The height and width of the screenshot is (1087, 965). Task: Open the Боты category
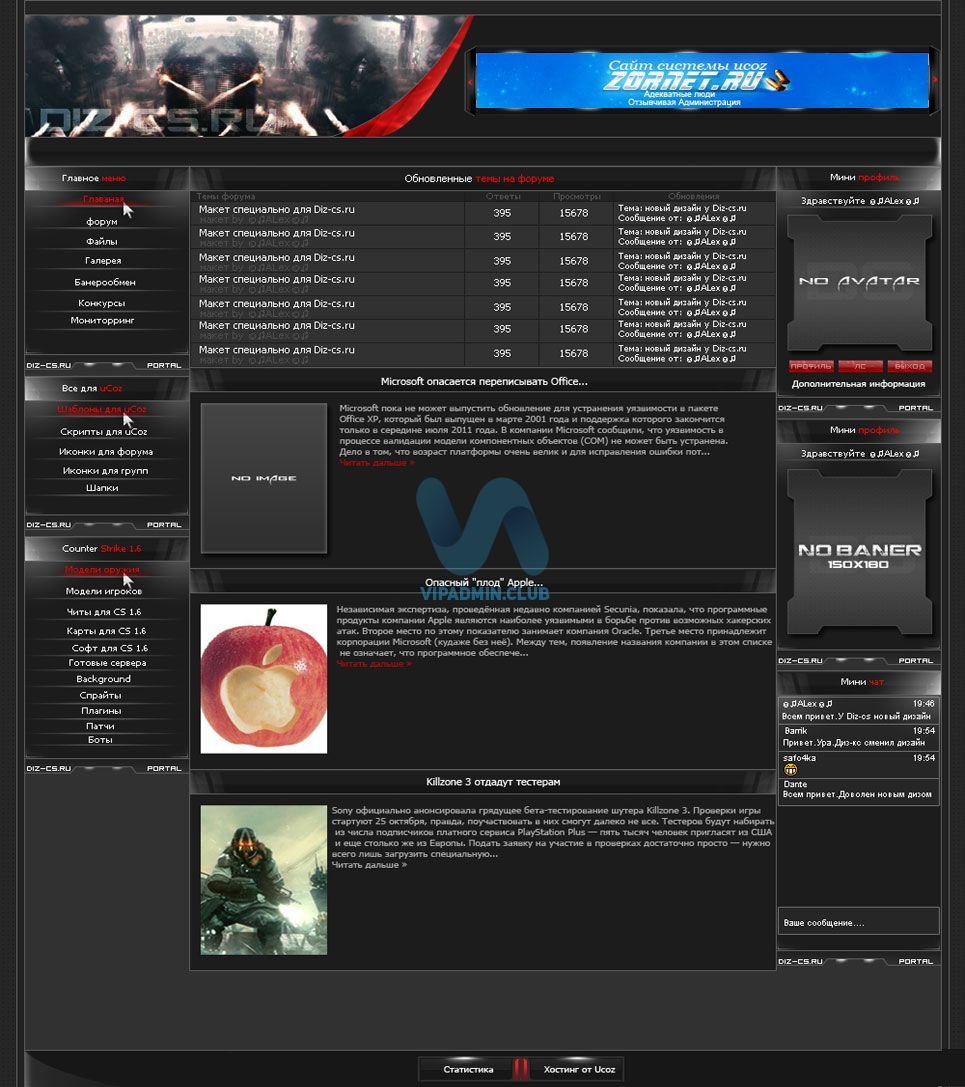[101, 740]
